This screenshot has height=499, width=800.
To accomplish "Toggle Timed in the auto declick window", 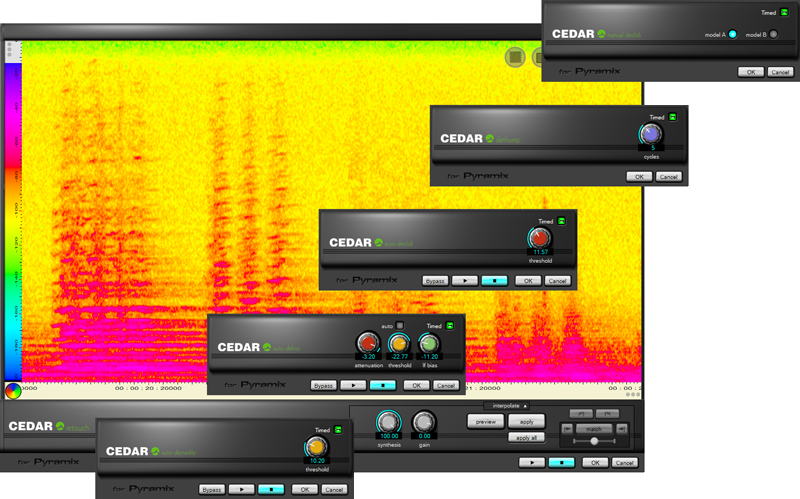I will click(561, 221).
